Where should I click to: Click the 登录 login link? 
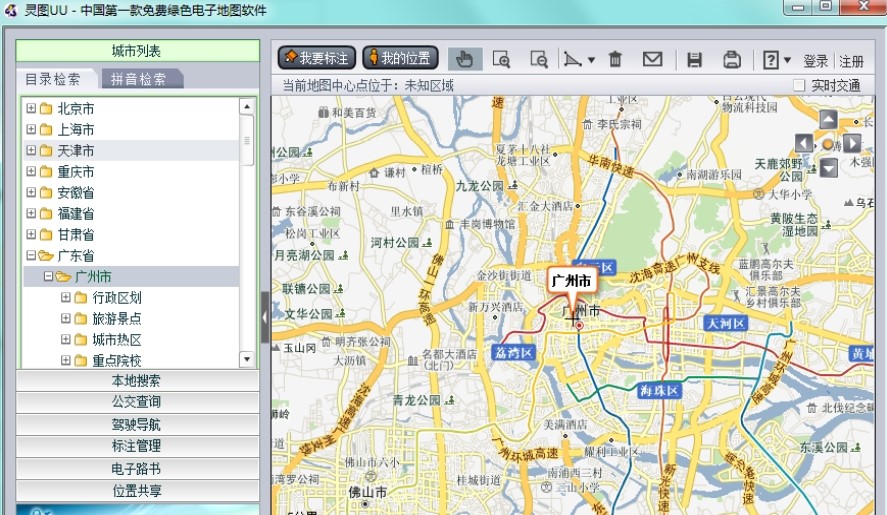point(815,61)
